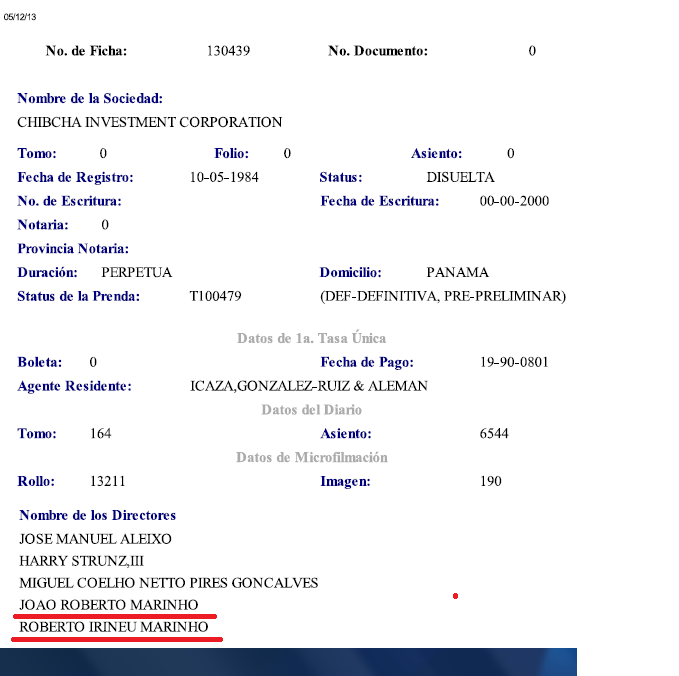Click the Fecha de Registro label
Viewport: 679px width, 676px height.
[75, 177]
